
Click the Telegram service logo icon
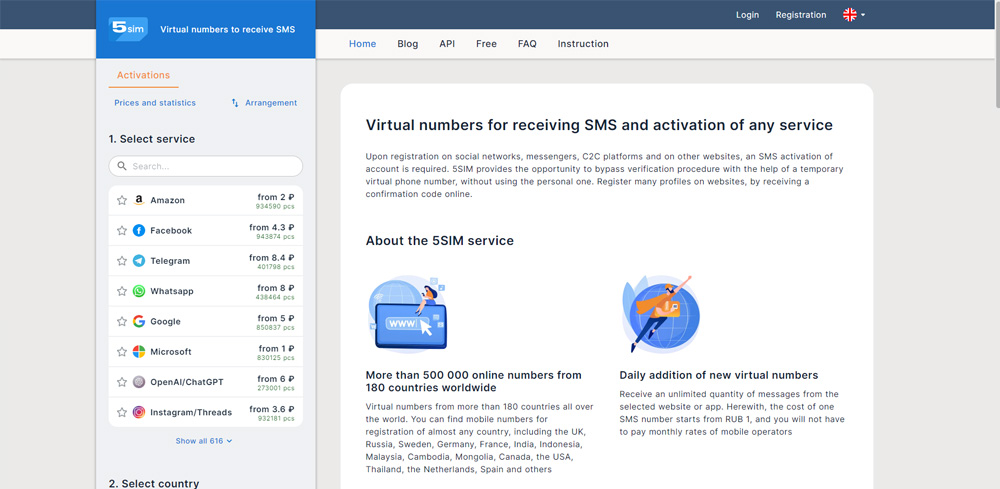coord(139,261)
